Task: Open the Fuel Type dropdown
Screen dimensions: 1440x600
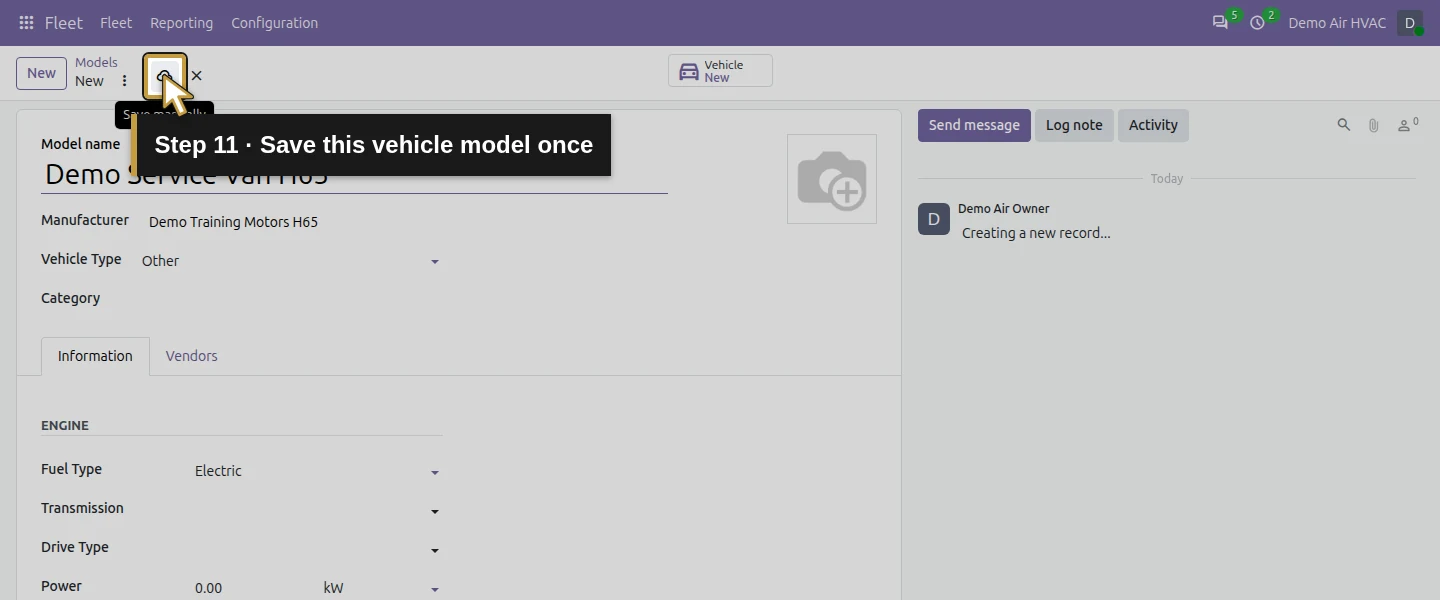Action: [x=318, y=471]
